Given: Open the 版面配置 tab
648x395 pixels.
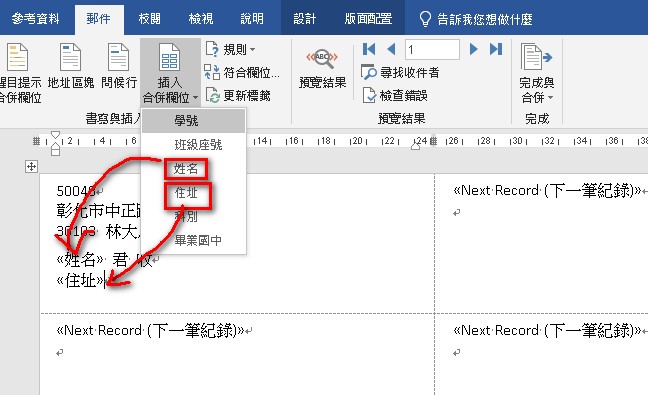Looking at the screenshot, I should pyautogui.click(x=368, y=19).
